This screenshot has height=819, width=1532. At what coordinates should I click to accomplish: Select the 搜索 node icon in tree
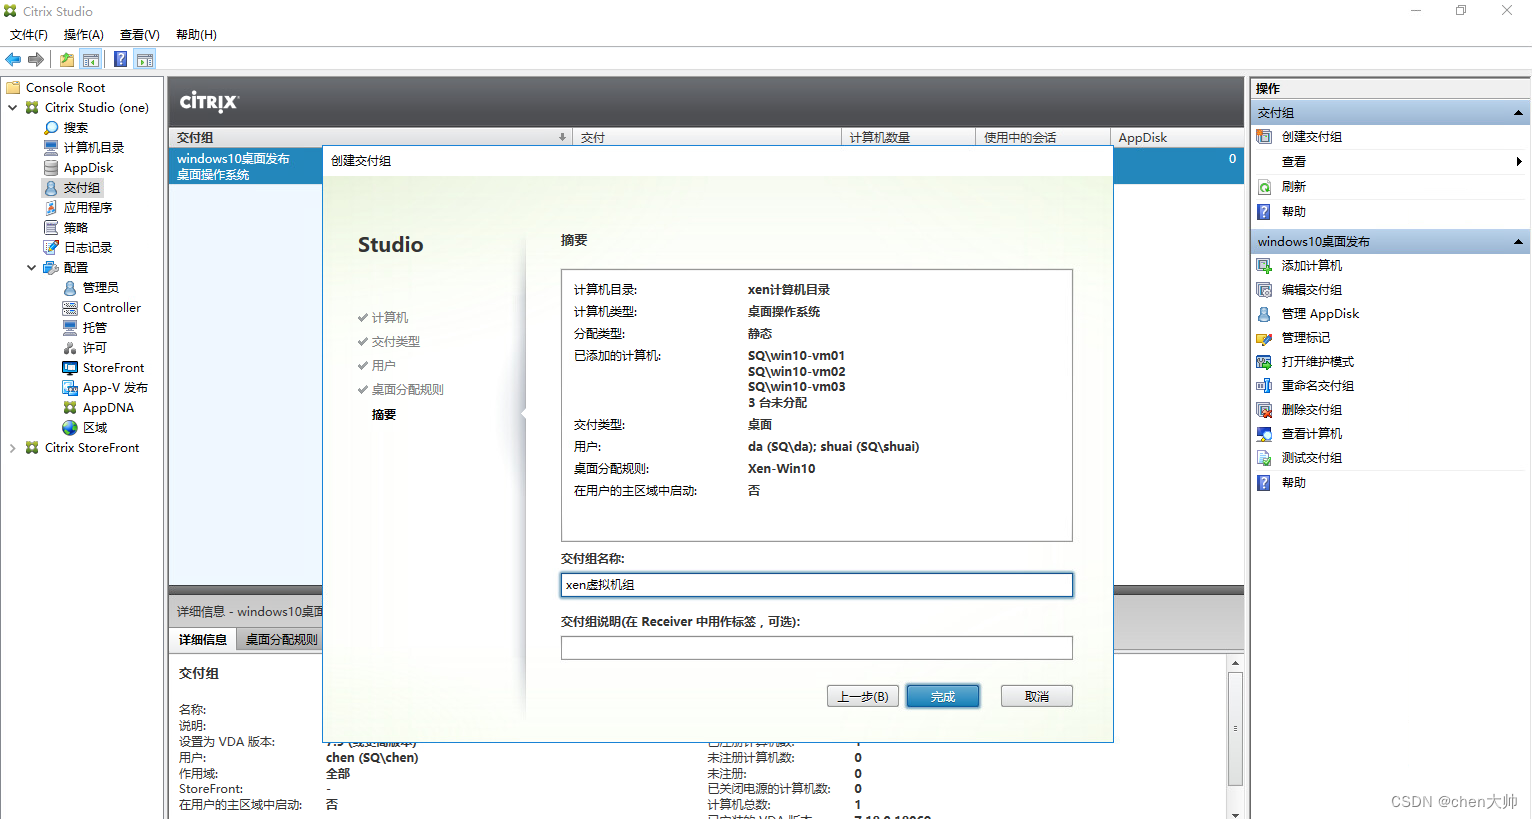[x=51, y=128]
